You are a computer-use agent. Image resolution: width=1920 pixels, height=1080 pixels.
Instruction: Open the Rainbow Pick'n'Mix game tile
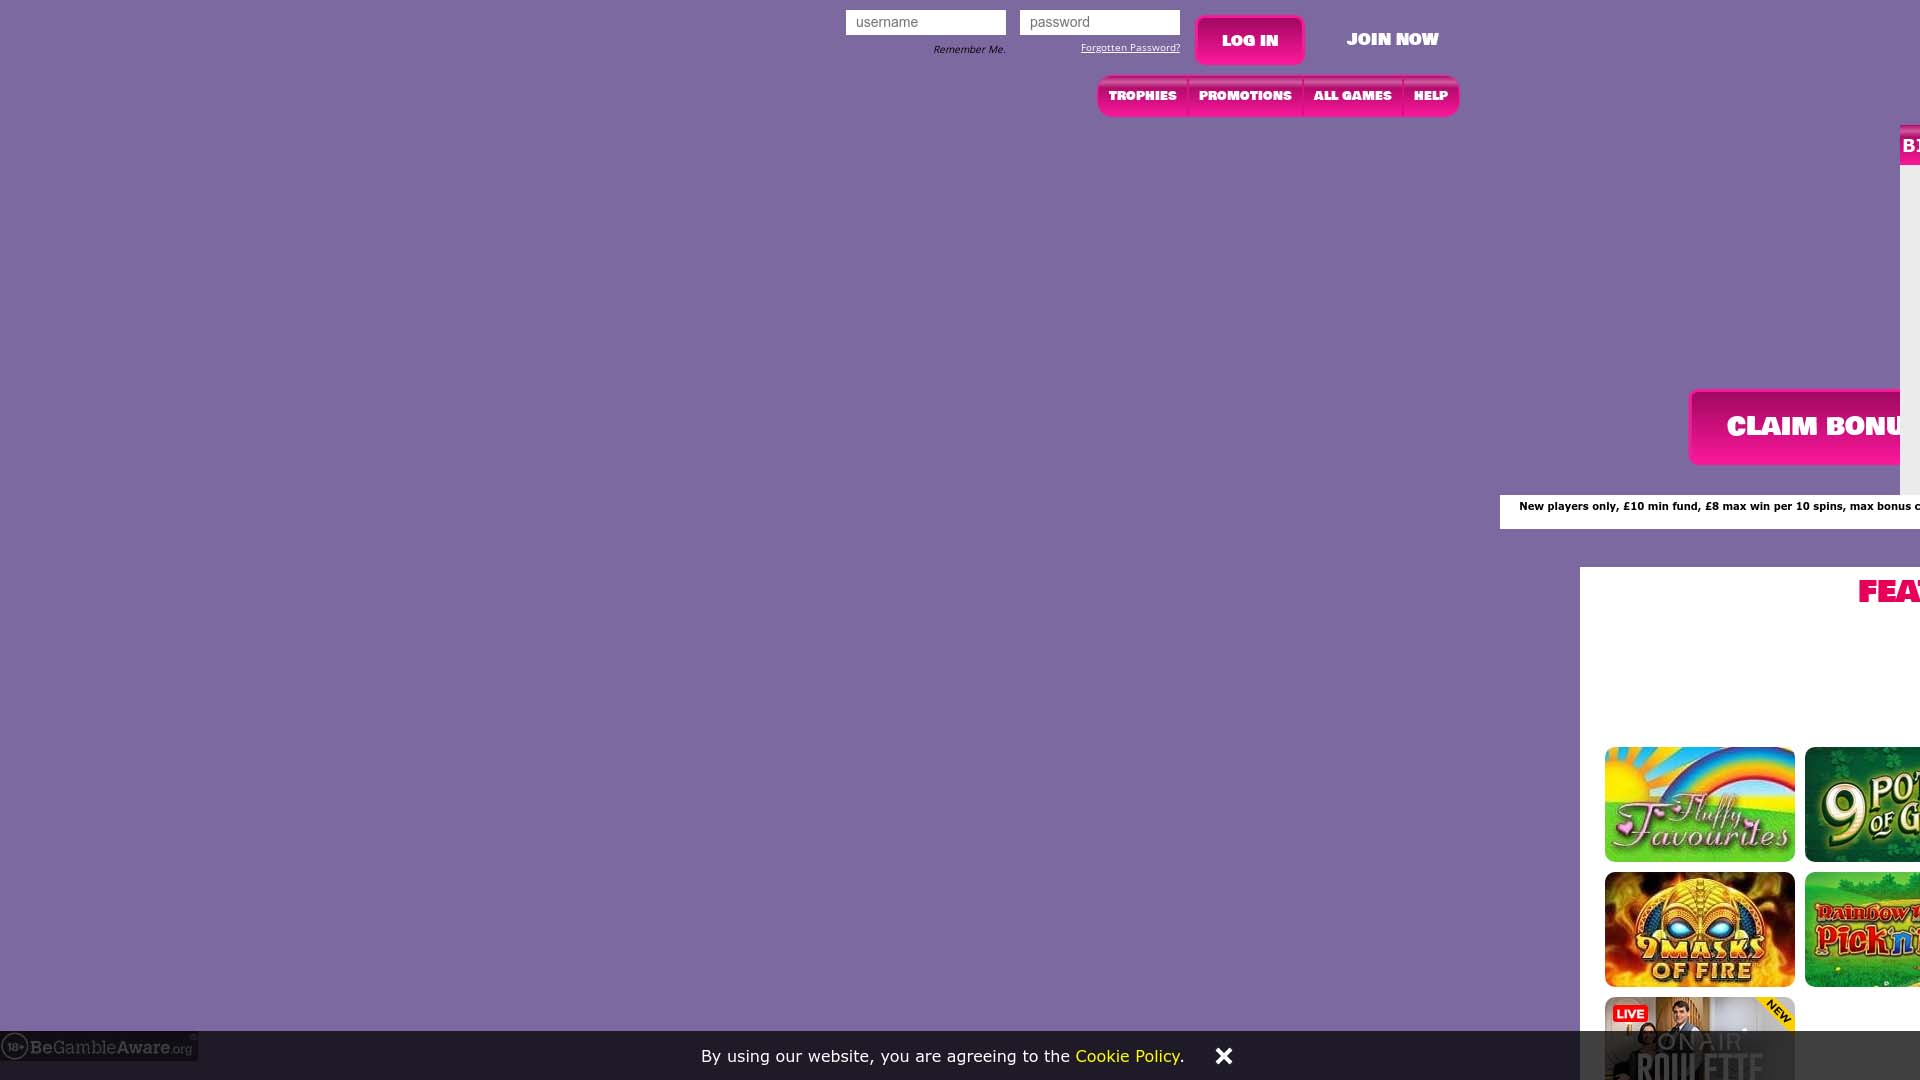click(1870, 928)
